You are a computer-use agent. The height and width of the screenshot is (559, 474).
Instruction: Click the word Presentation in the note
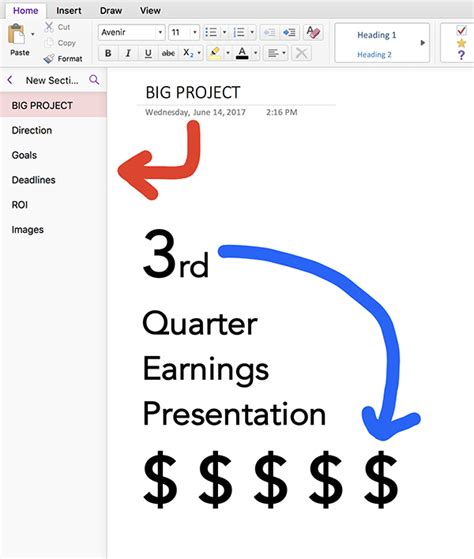[x=234, y=414]
